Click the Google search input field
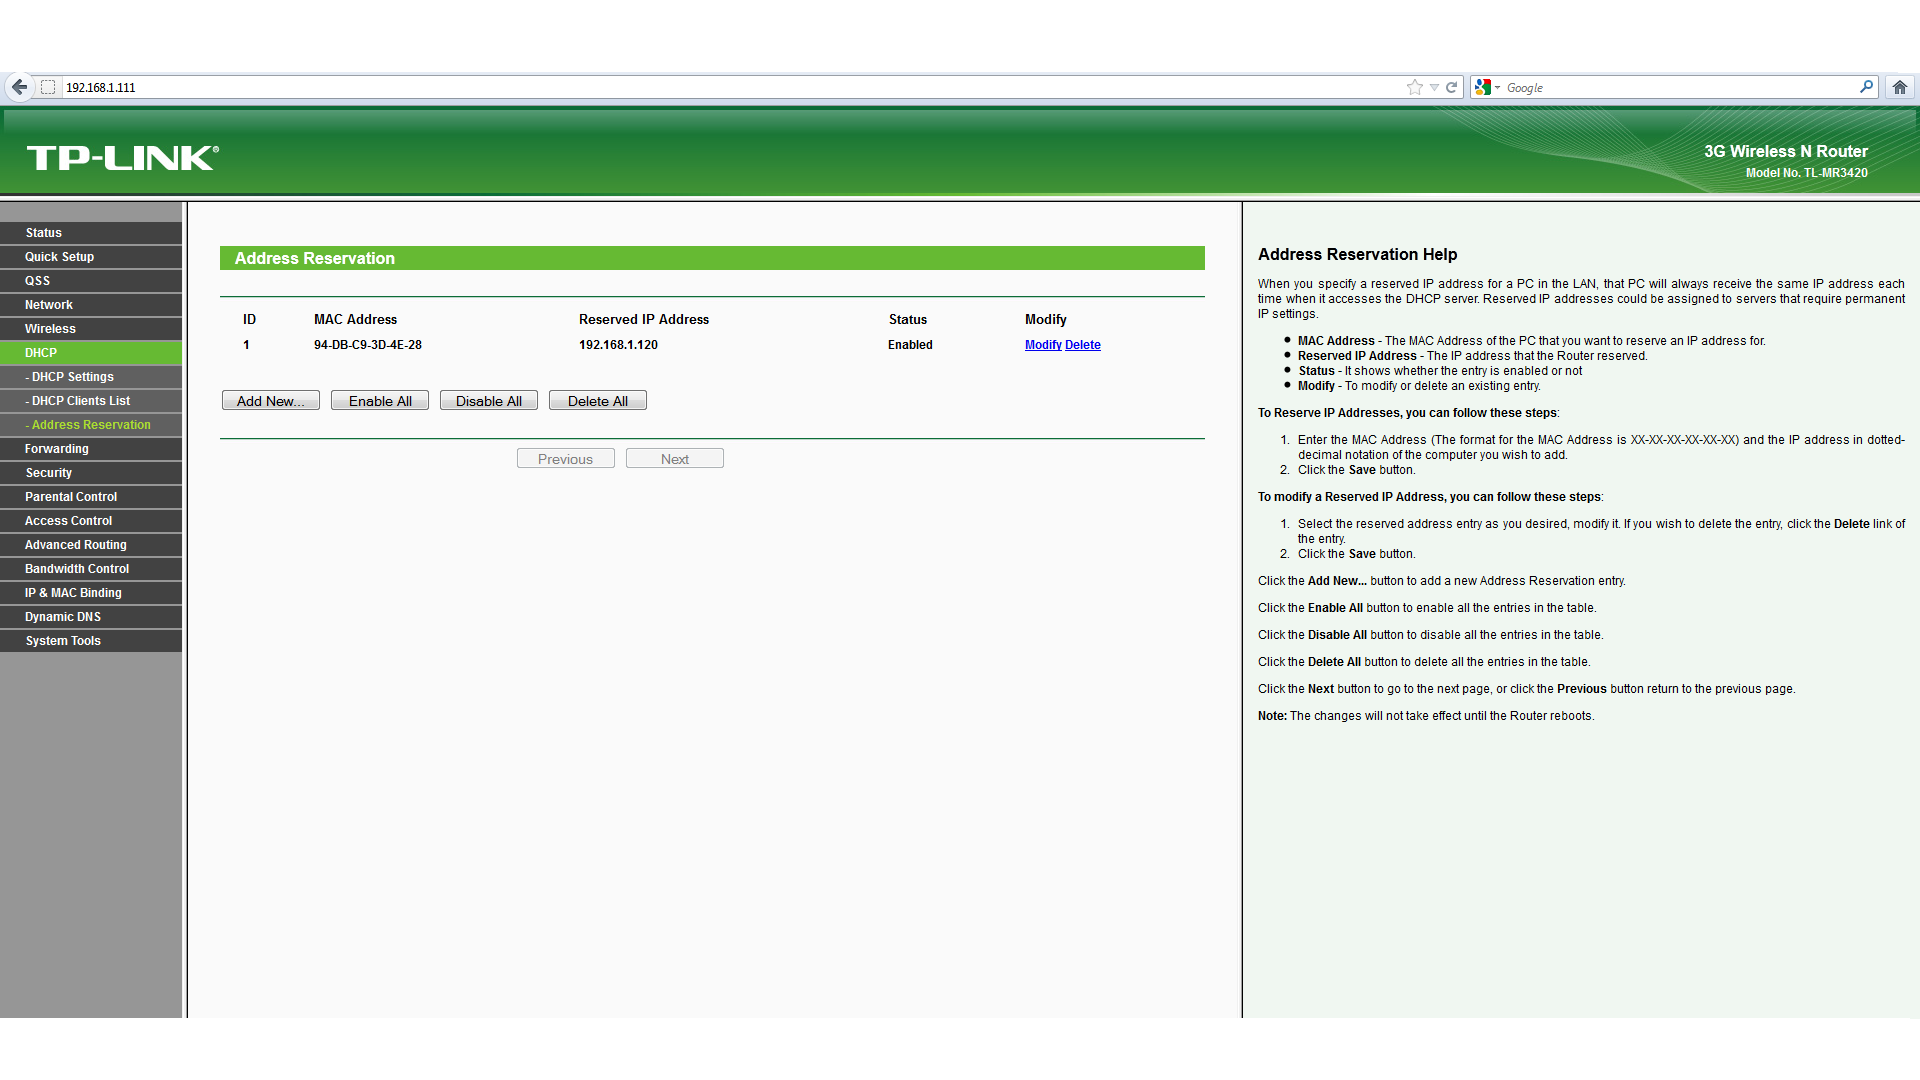This screenshot has width=1920, height=1080. click(1680, 87)
